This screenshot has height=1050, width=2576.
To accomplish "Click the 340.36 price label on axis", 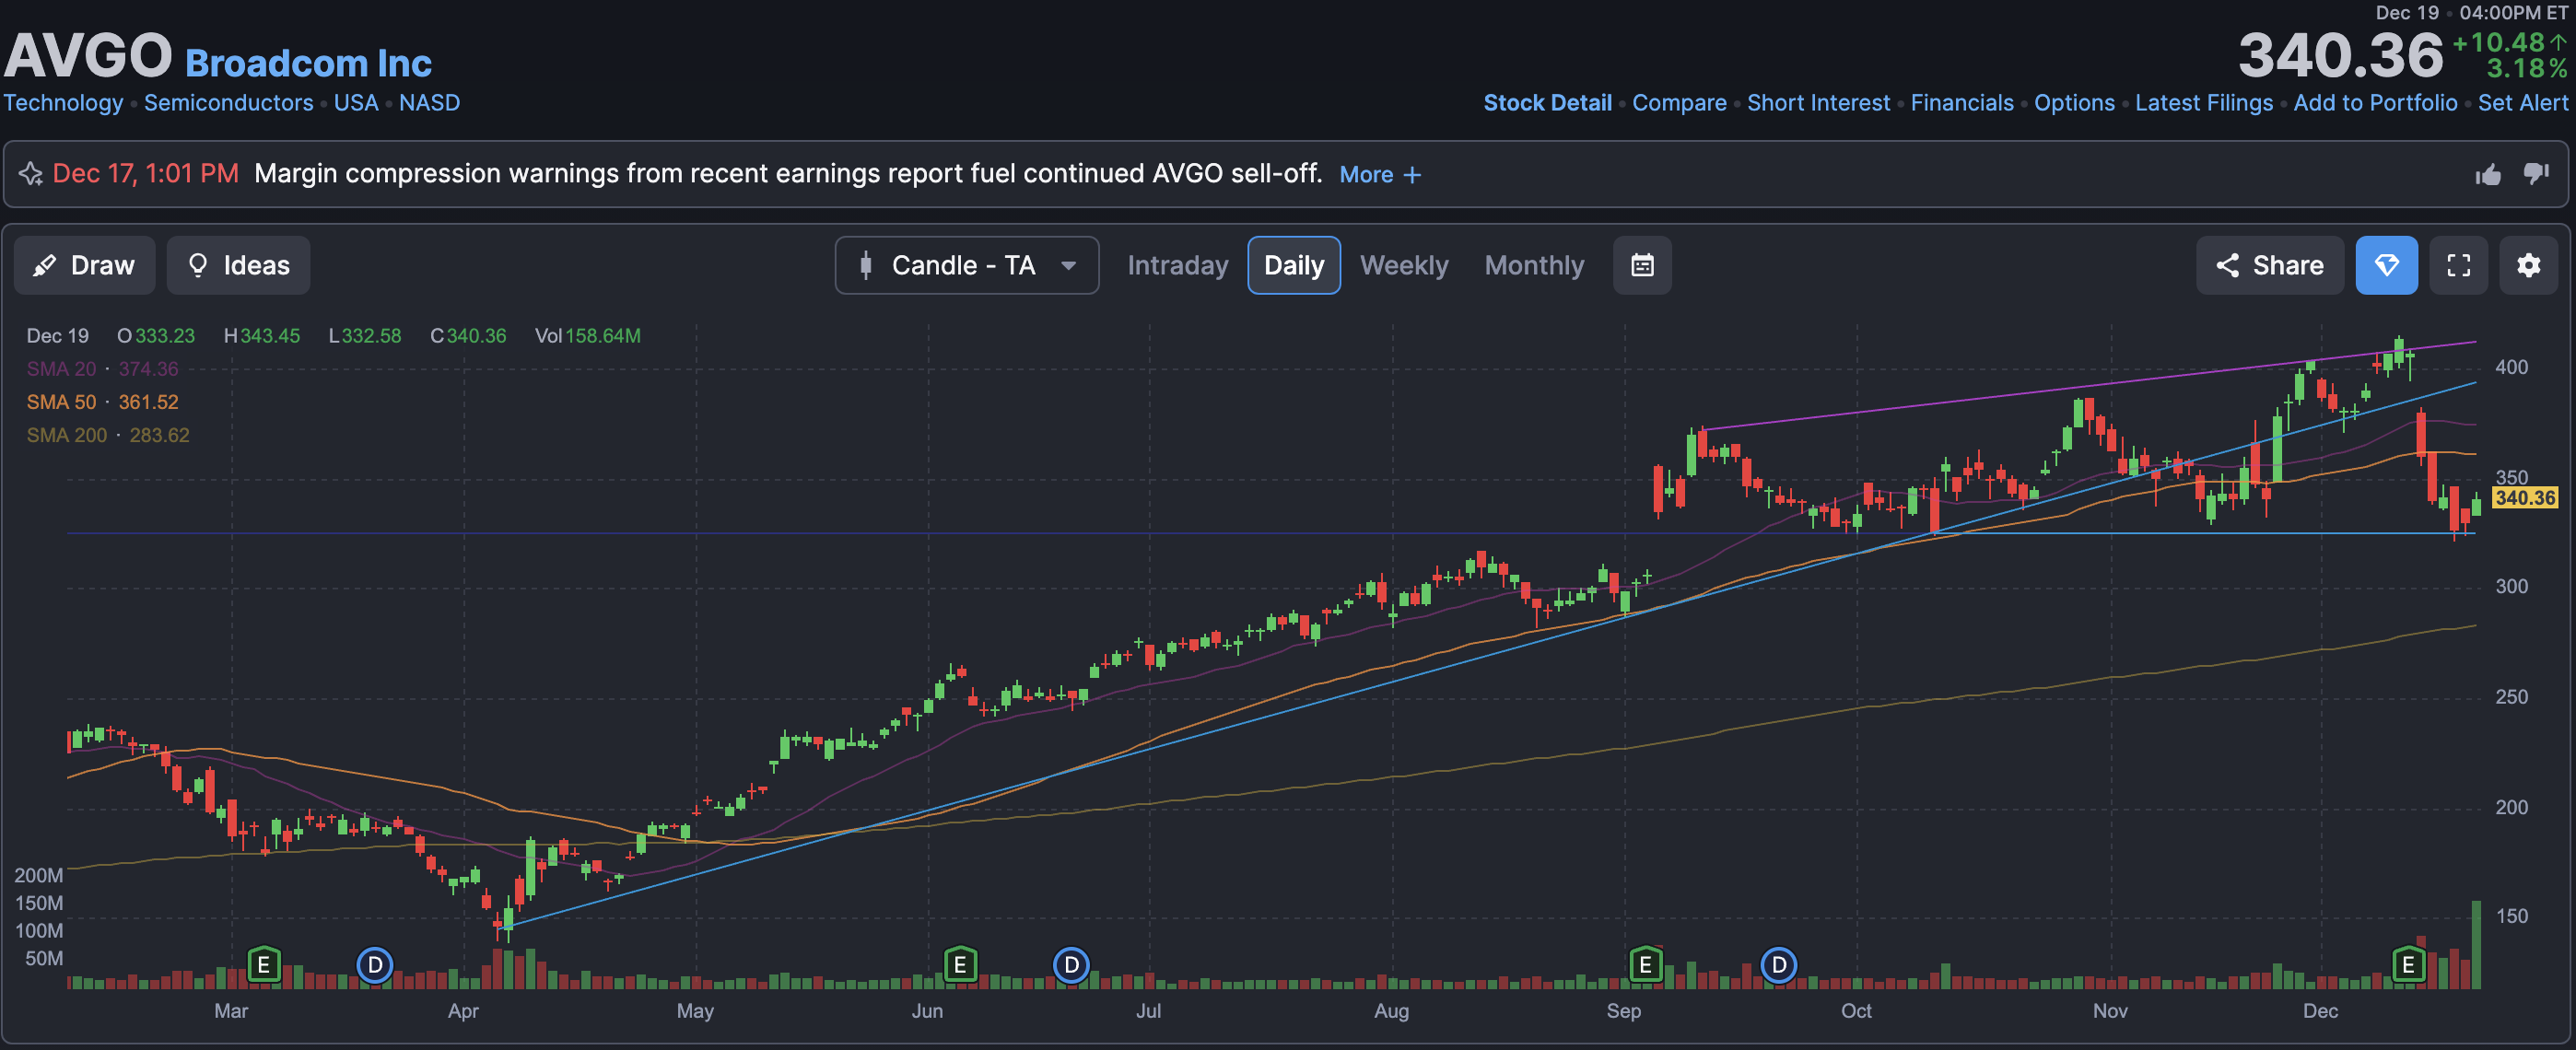I will (x=2524, y=497).
